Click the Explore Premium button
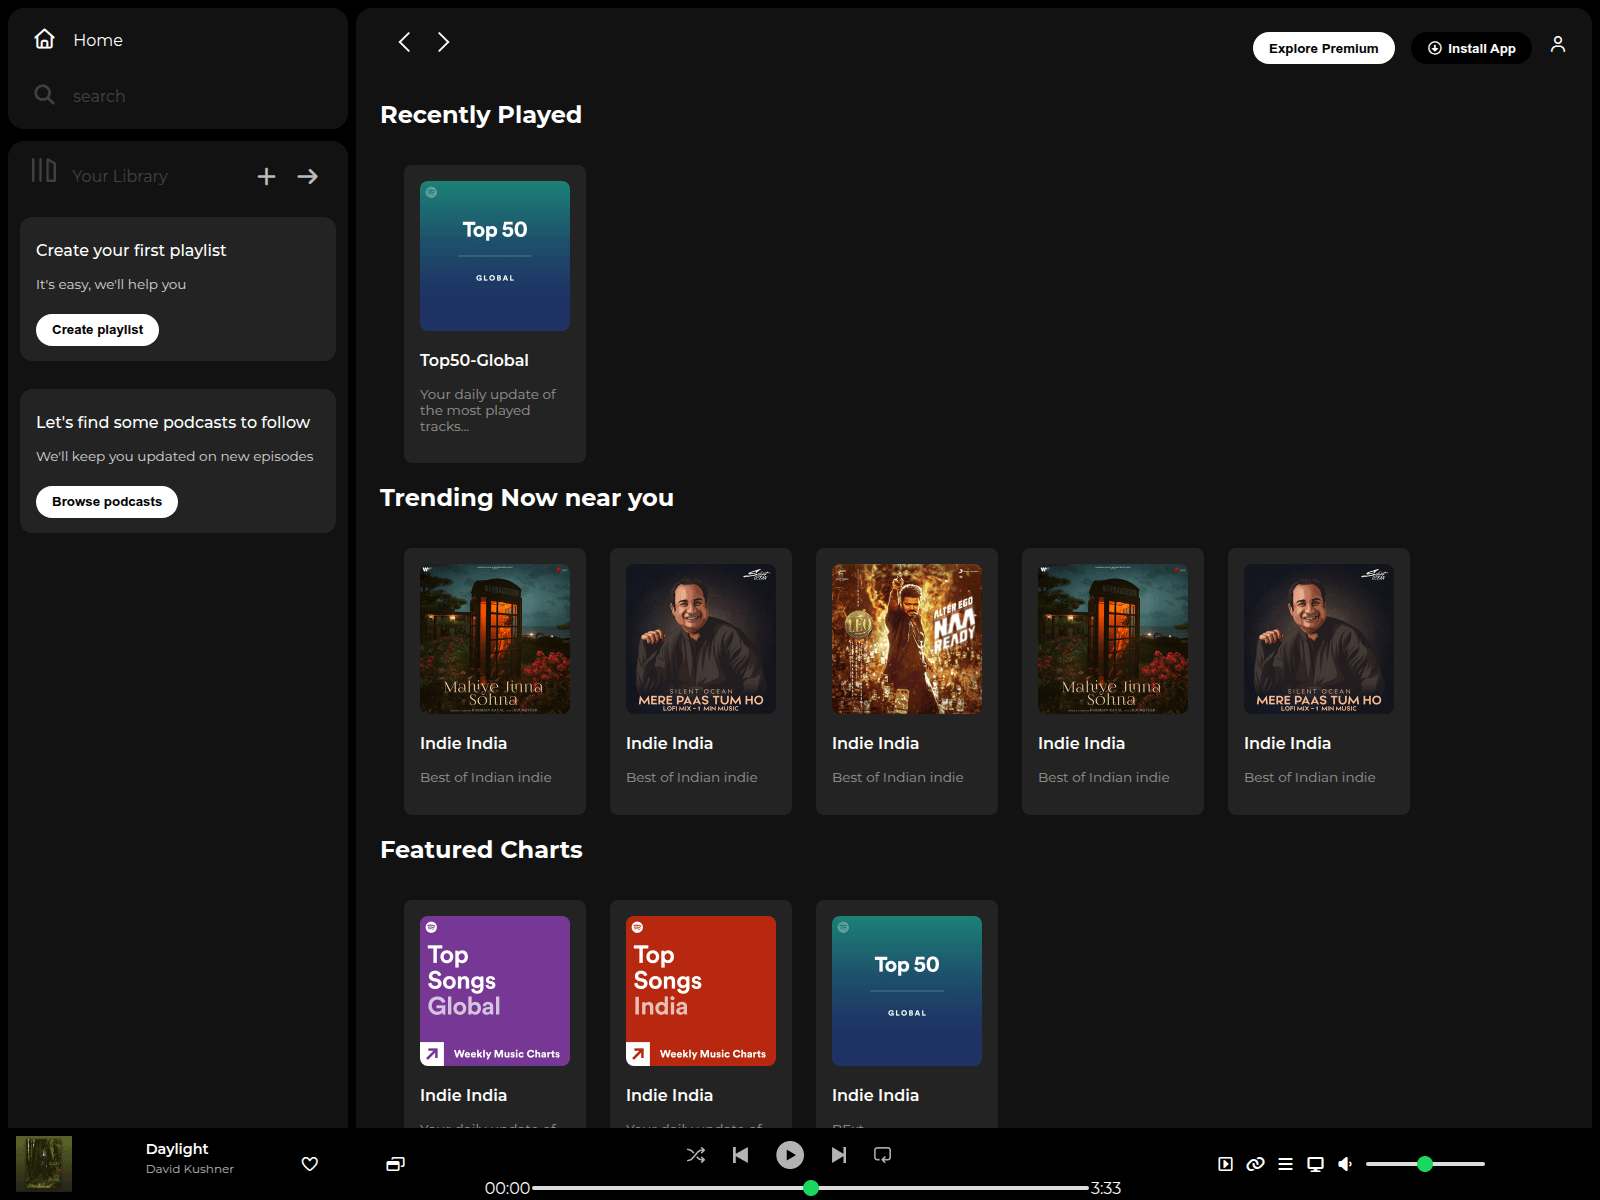This screenshot has height=1200, width=1600. [x=1324, y=48]
